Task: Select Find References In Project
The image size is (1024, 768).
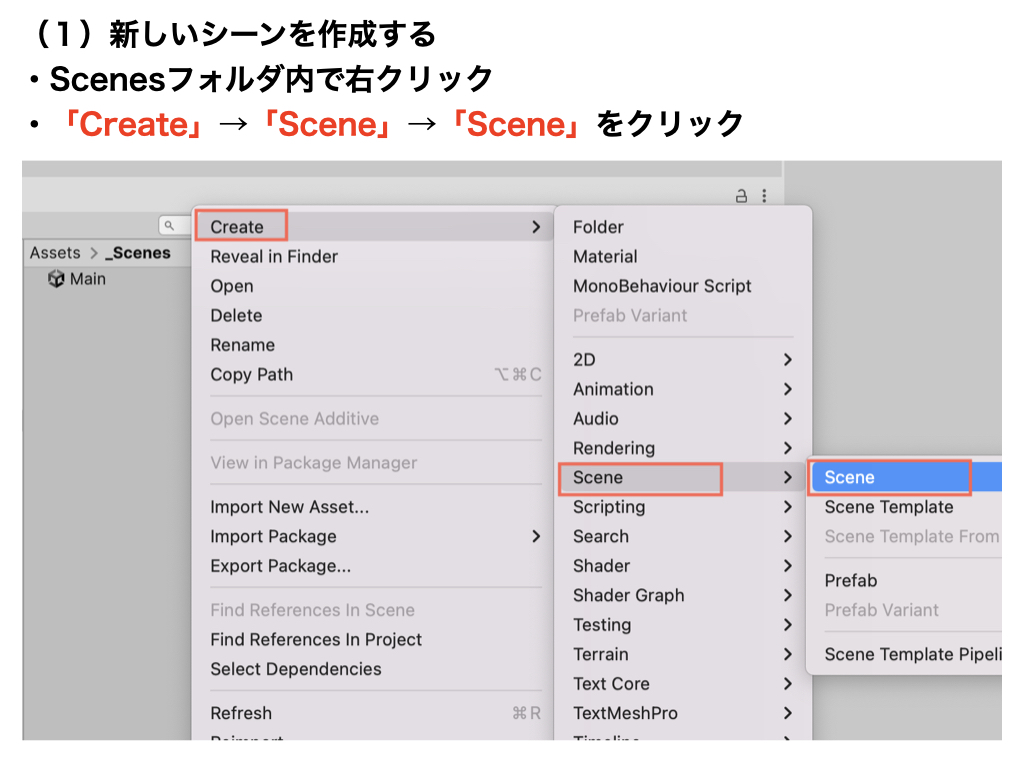Action: [x=316, y=639]
